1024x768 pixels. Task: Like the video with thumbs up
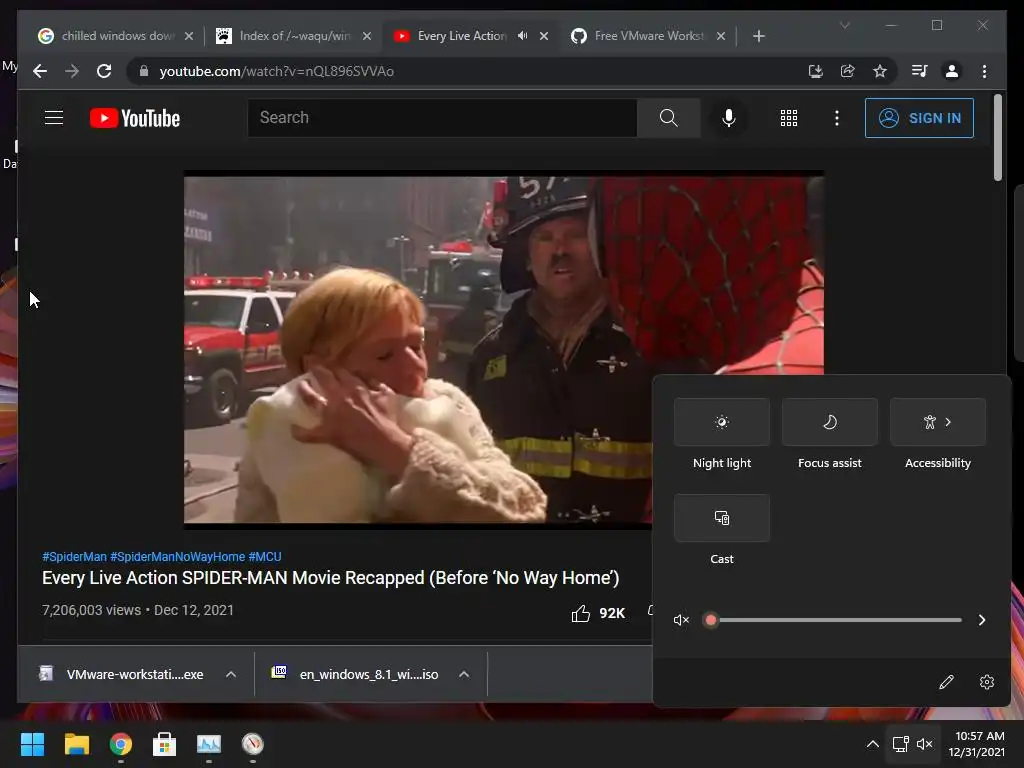[x=581, y=613]
